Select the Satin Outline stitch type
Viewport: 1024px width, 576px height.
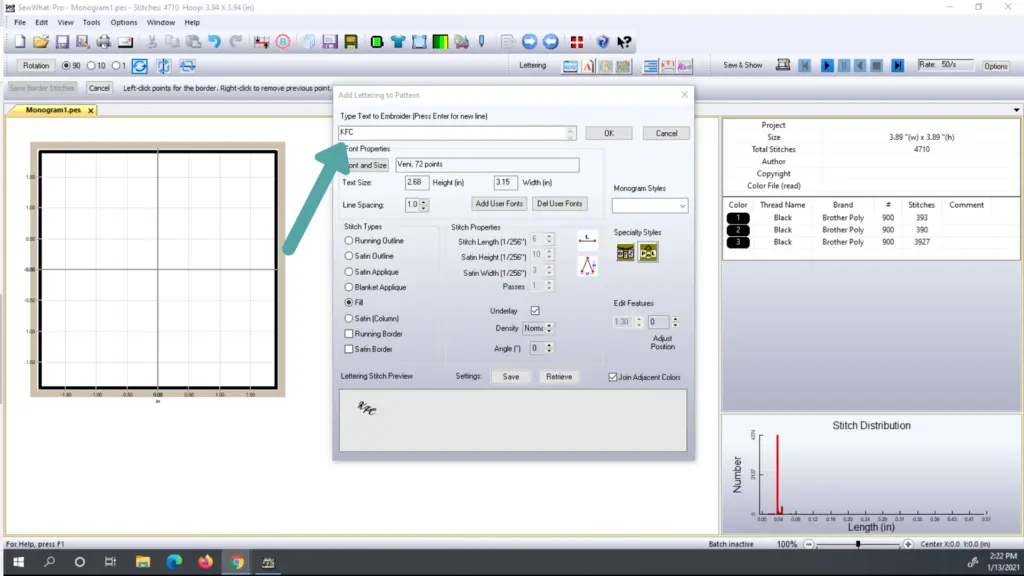click(x=348, y=256)
